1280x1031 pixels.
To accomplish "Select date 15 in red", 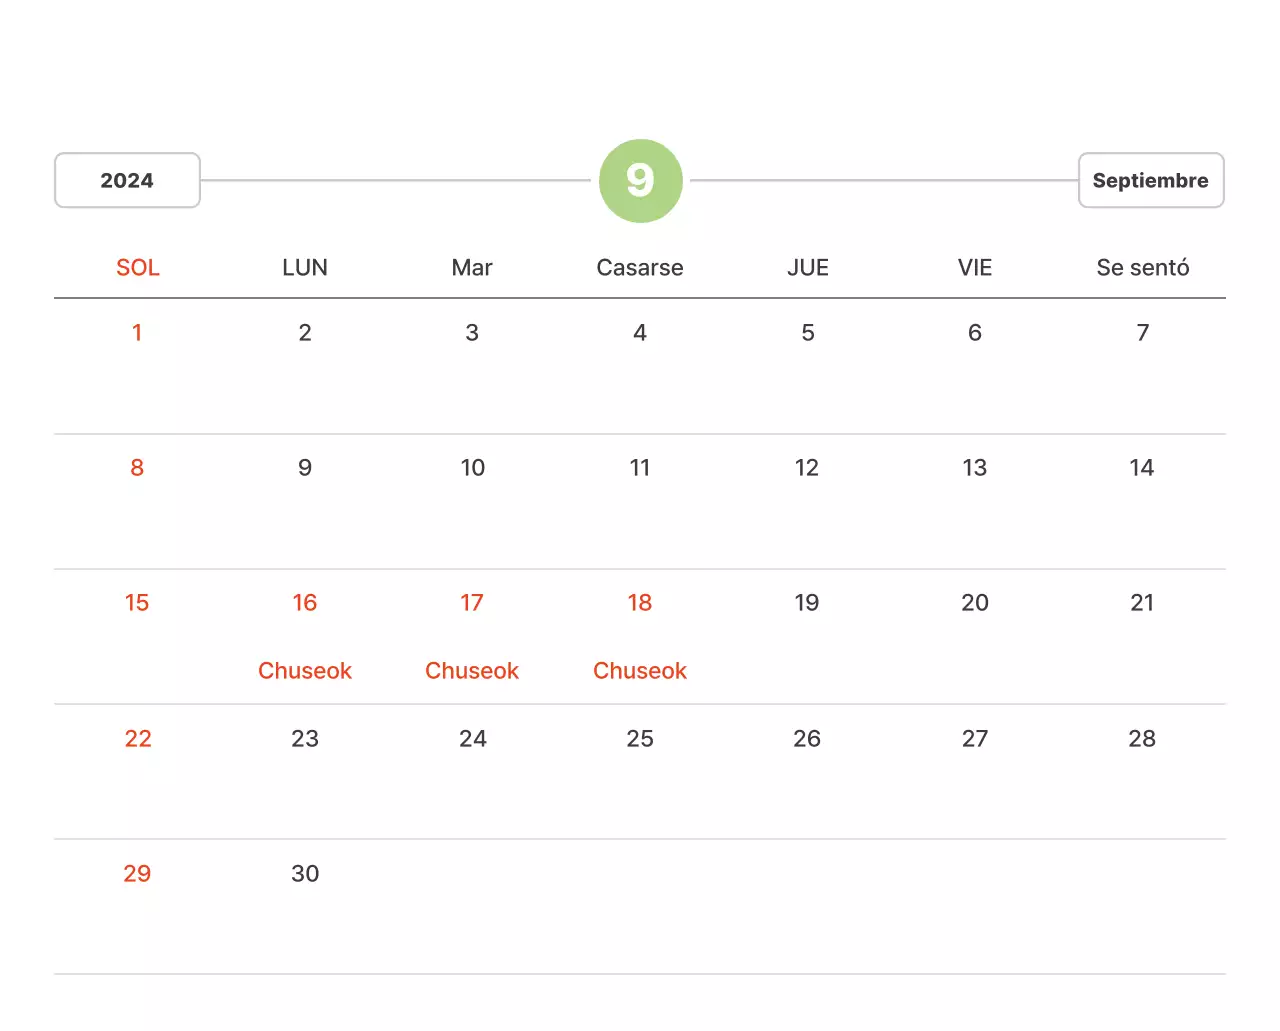I will (137, 603).
